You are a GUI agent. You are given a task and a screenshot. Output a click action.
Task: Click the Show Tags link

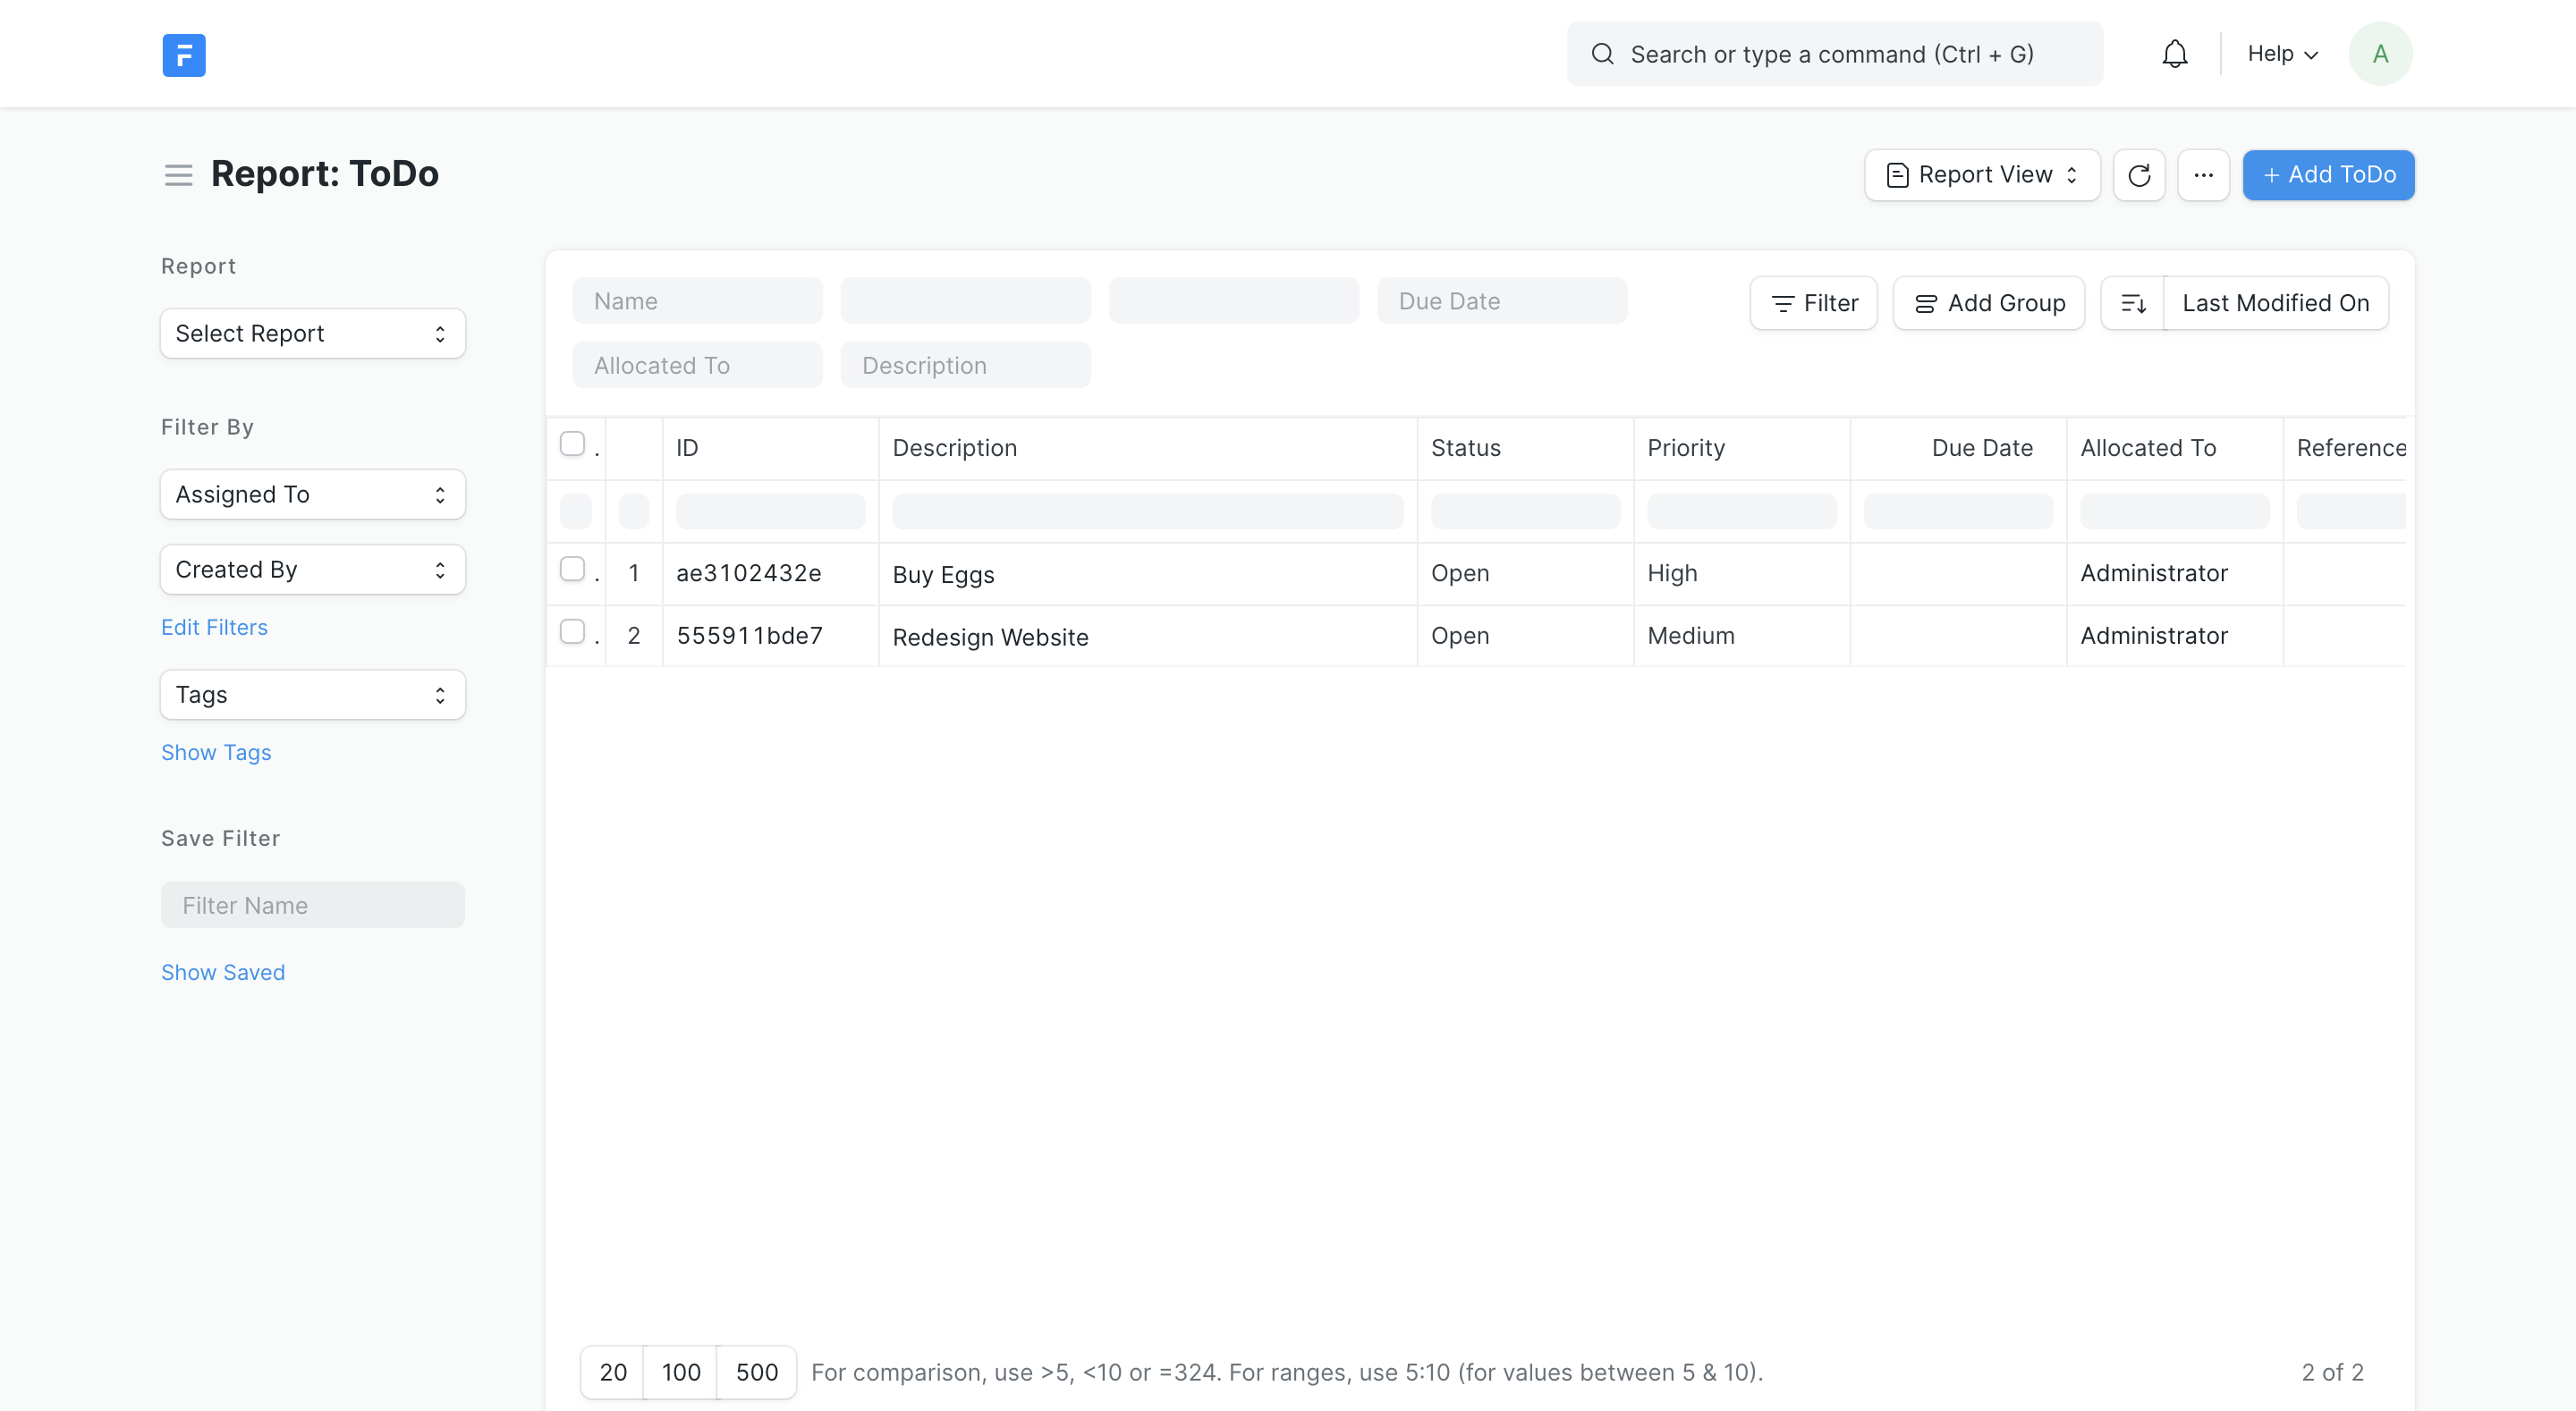[216, 752]
